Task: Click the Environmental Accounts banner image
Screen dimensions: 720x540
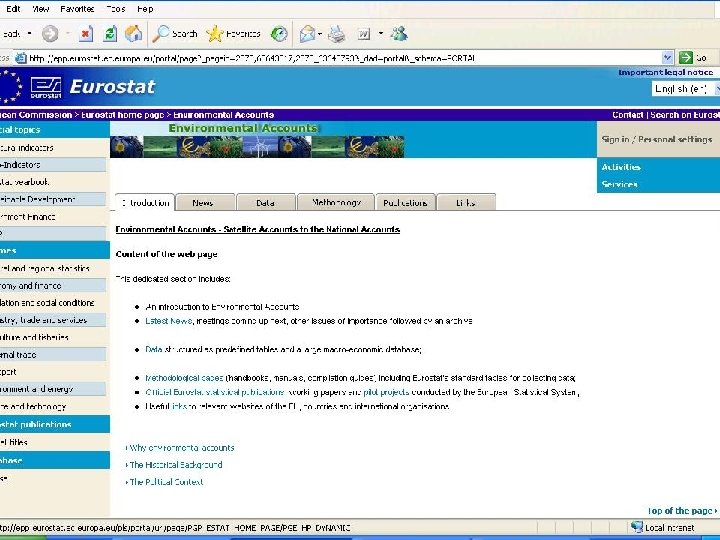Action: tap(257, 140)
